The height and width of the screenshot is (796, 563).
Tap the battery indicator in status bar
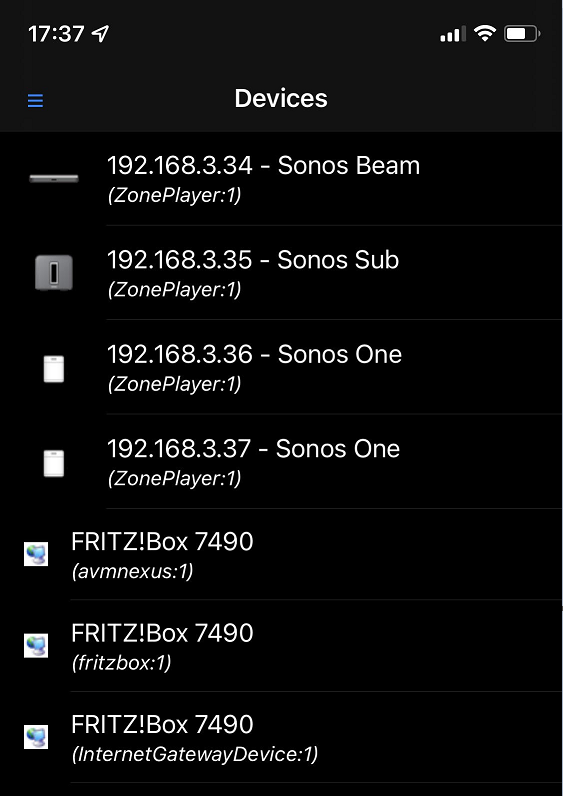tap(522, 34)
